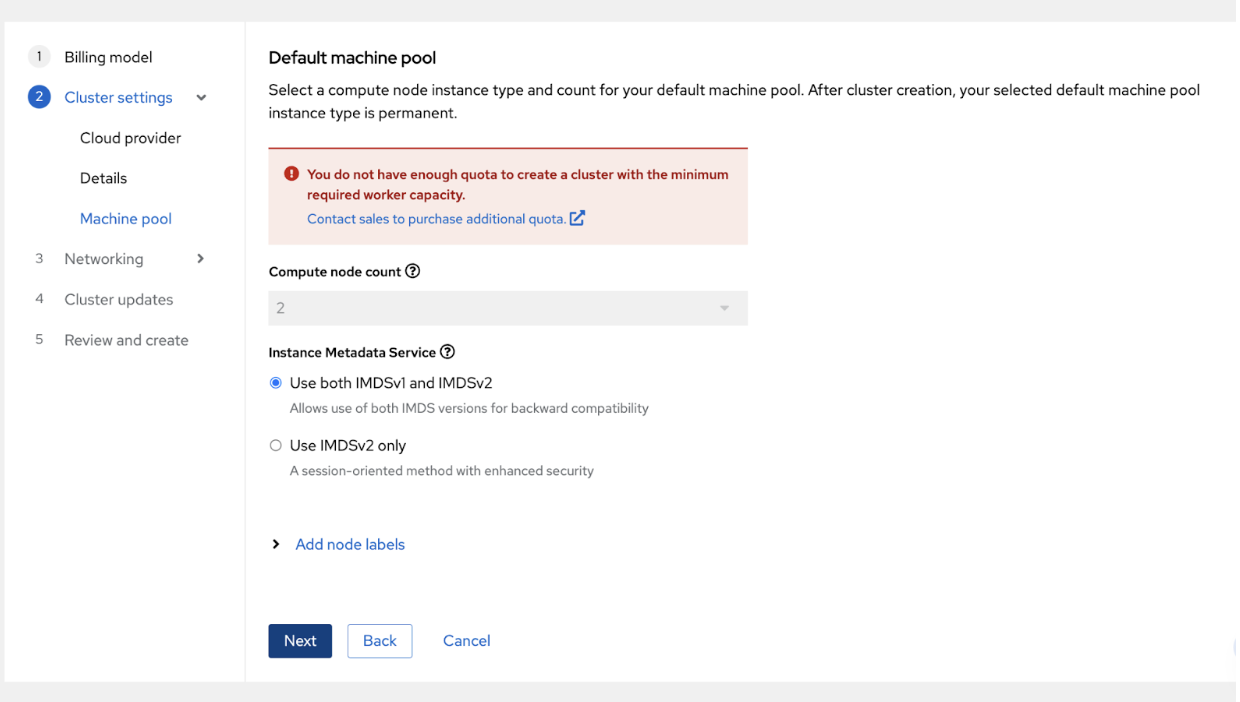The image size is (1240, 702).
Task: Open the Details sub-step
Action: (103, 178)
